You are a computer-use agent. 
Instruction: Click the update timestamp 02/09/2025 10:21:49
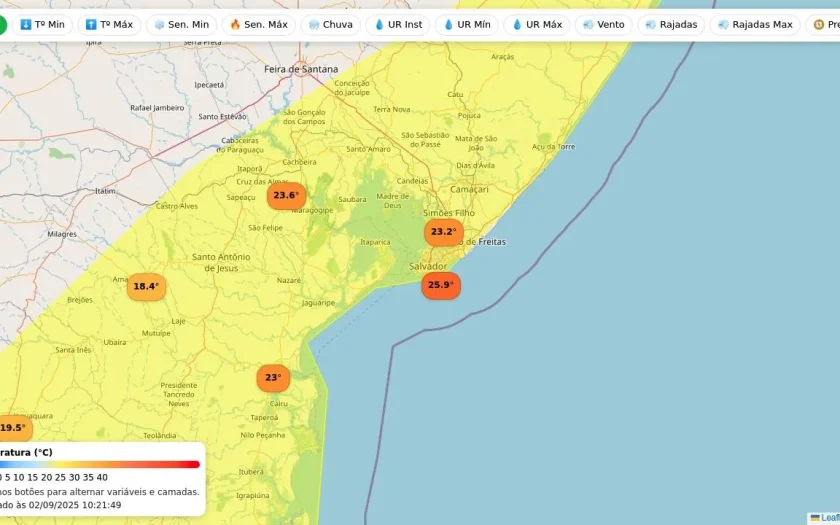pyautogui.click(x=75, y=505)
